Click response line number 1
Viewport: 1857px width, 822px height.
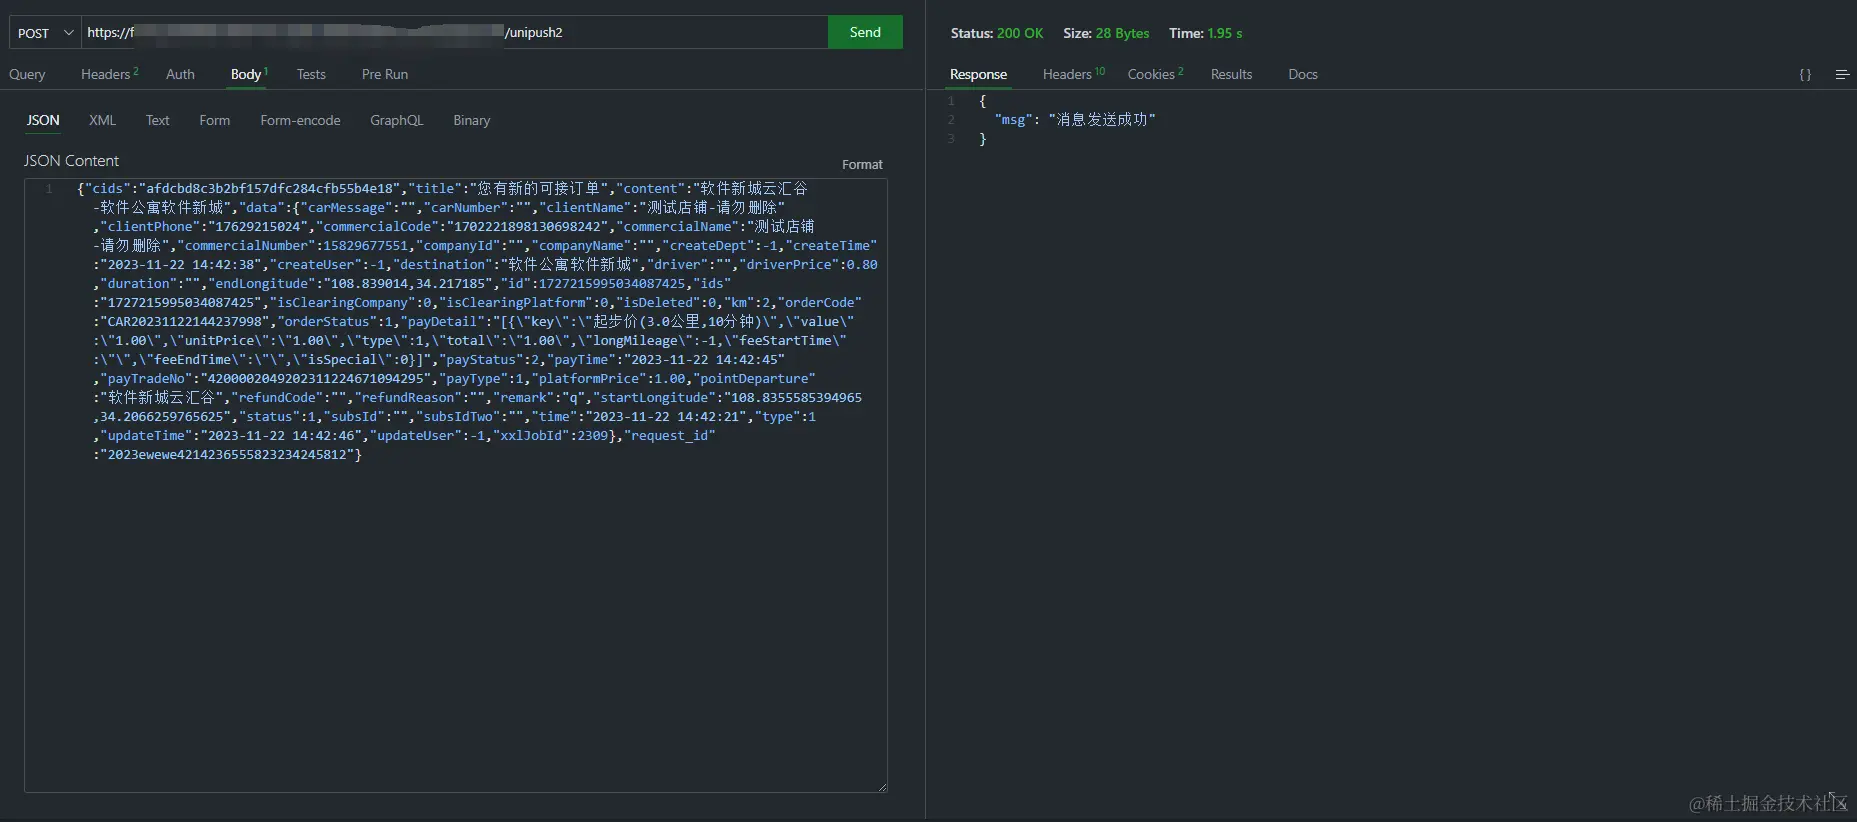[951, 101]
